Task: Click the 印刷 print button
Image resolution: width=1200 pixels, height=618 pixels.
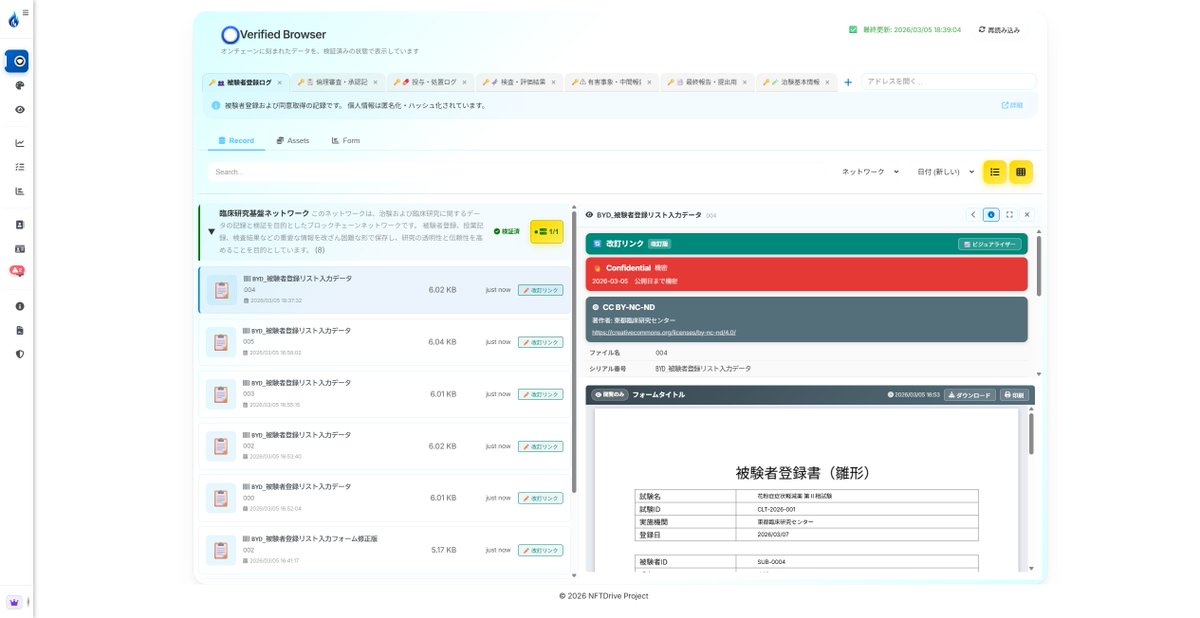Action: (x=1014, y=395)
